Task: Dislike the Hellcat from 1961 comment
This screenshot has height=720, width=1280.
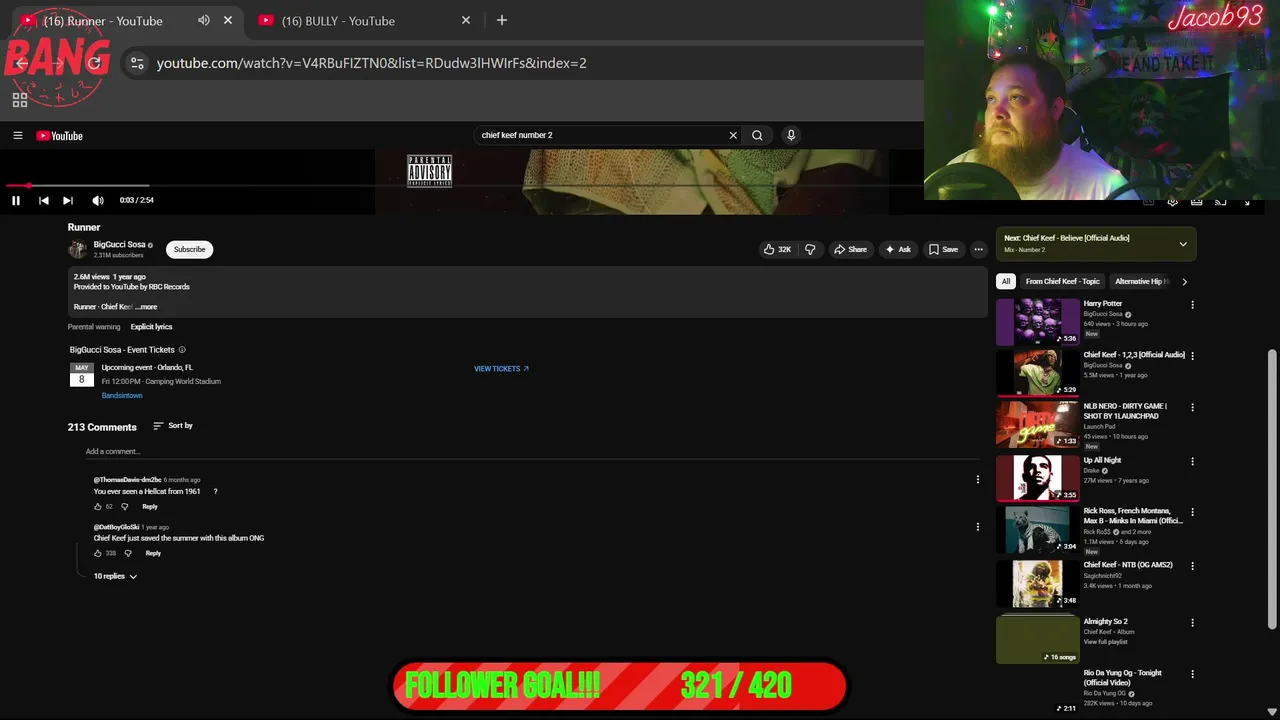Action: pyautogui.click(x=124, y=507)
